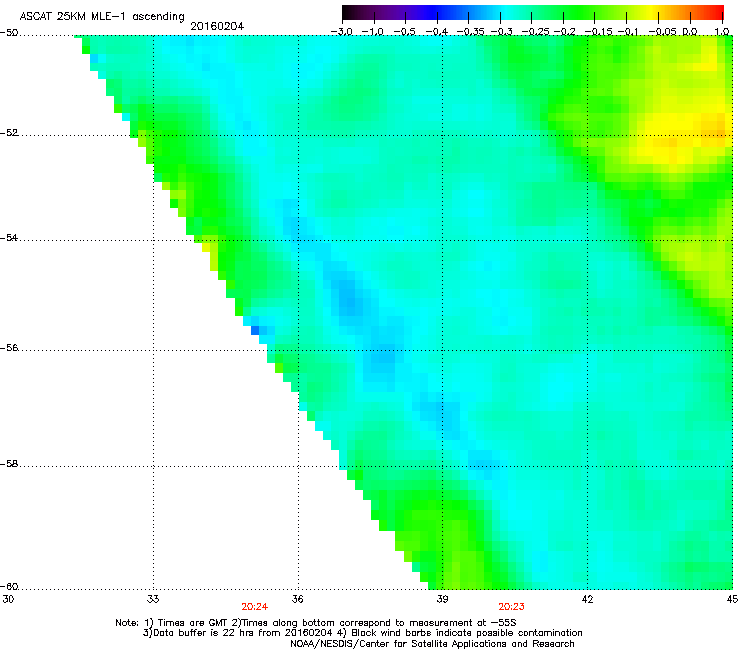Select the yellow section of the color bar

click(x=654, y=12)
